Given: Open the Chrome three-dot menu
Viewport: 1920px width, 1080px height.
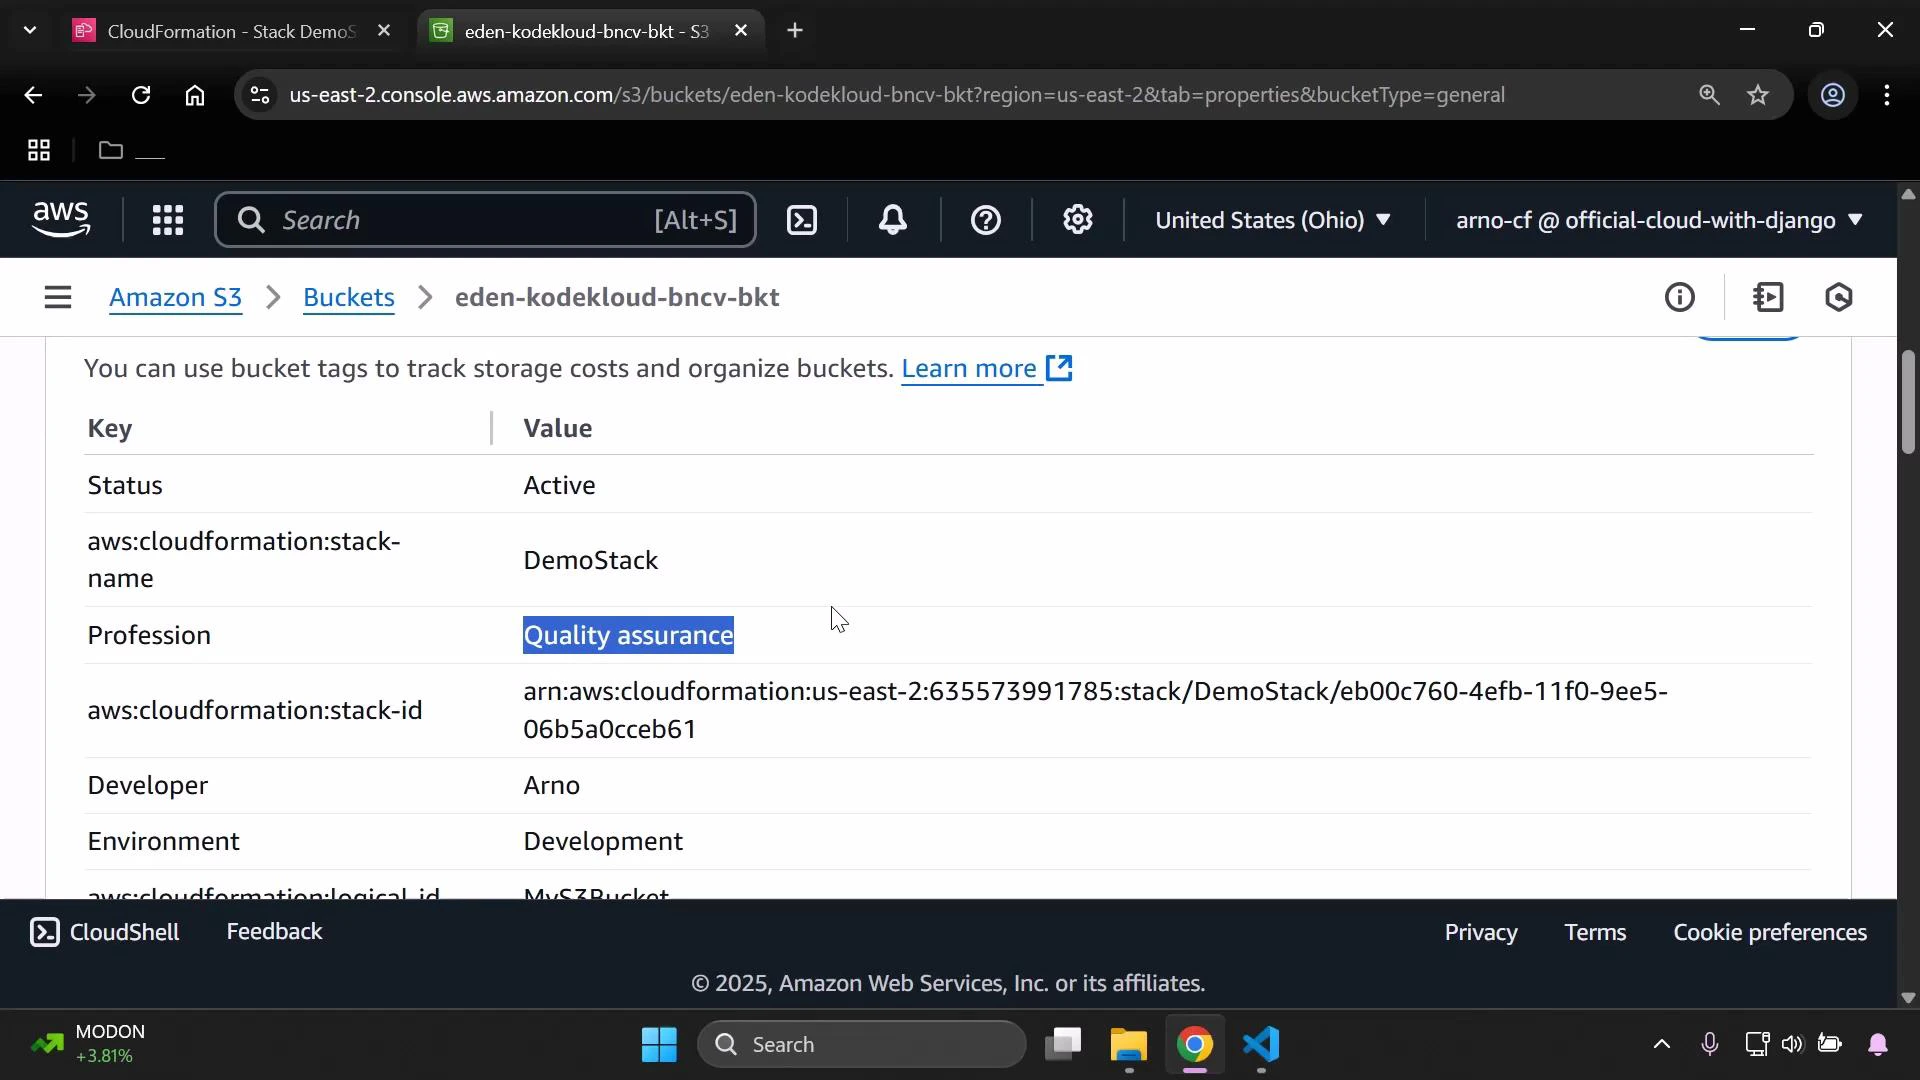Looking at the screenshot, I should point(1887,95).
